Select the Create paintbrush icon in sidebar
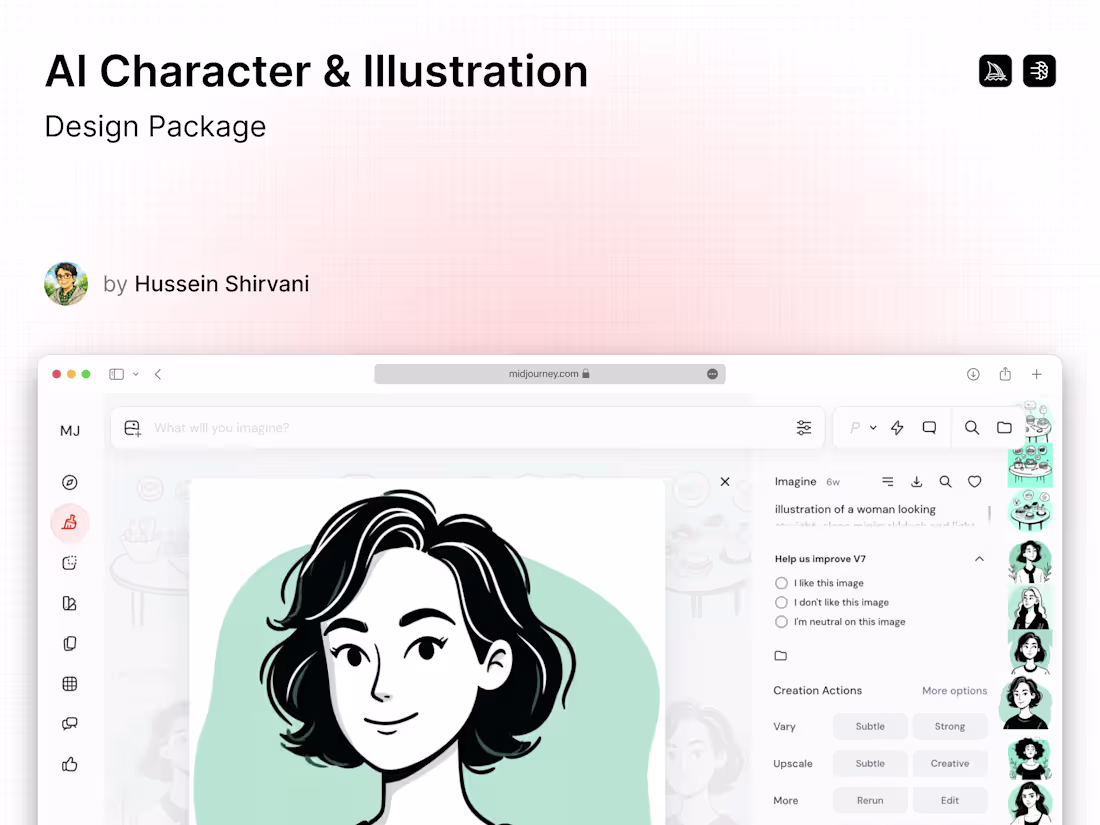The height and width of the screenshot is (825, 1100). [x=69, y=523]
